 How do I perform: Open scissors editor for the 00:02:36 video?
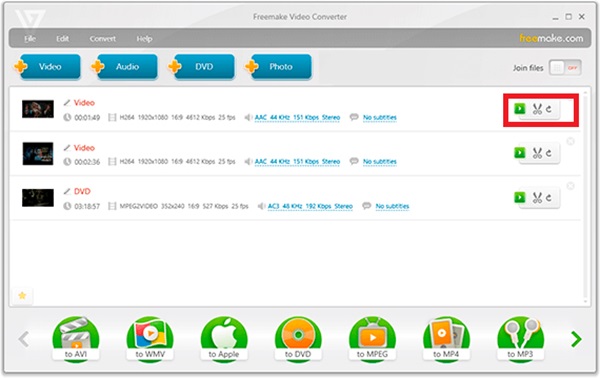[537, 153]
